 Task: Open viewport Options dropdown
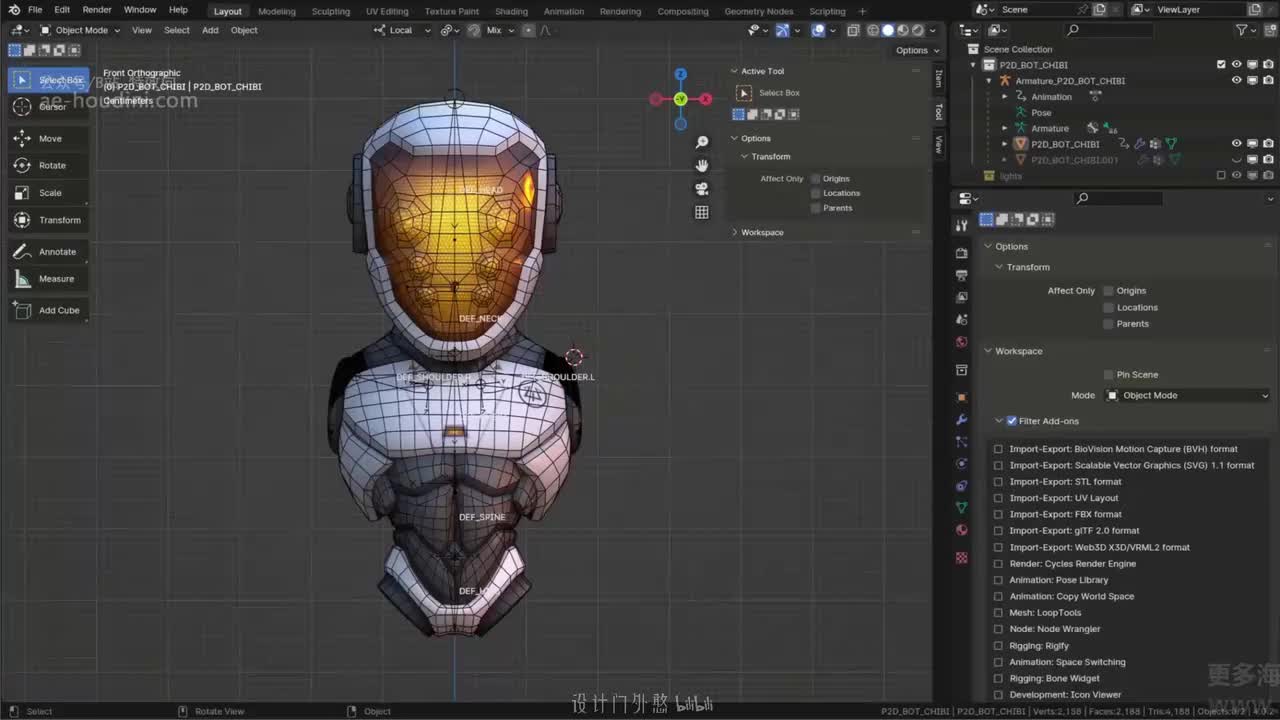917,50
